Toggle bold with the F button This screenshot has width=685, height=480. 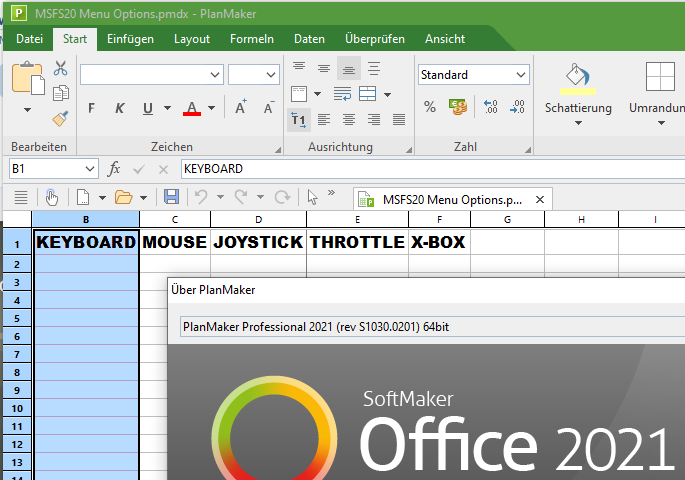[x=91, y=108]
